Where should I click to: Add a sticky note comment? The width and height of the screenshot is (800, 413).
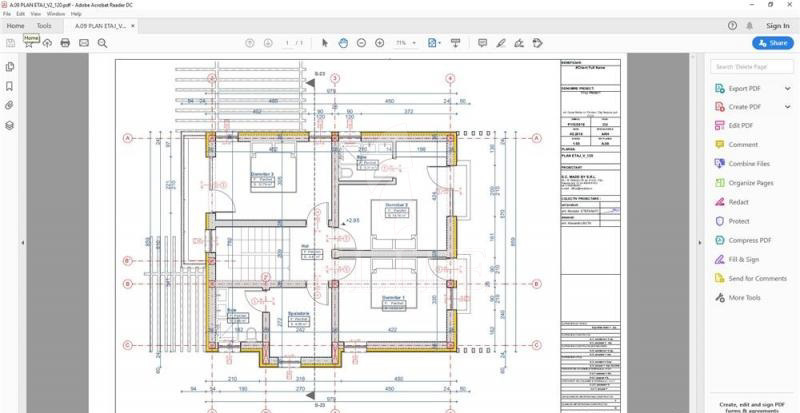482,43
